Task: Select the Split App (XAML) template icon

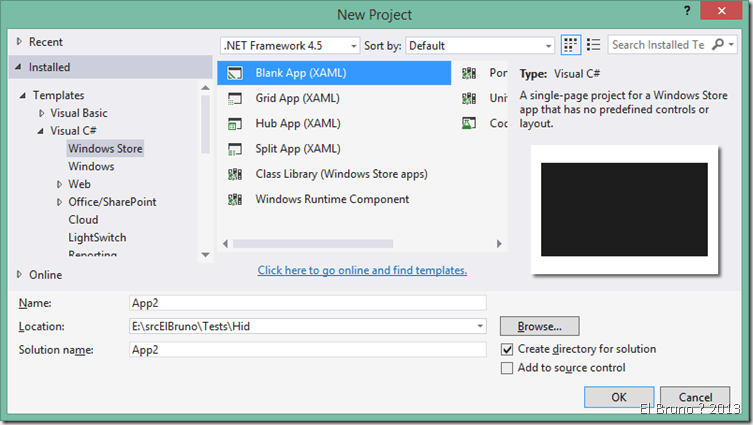Action: pyautogui.click(x=235, y=149)
